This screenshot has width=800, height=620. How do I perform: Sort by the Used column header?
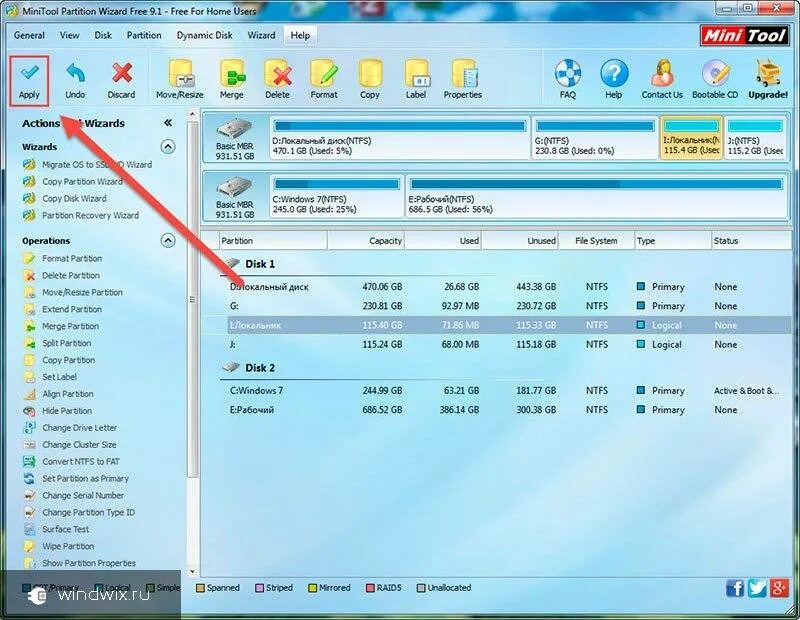[x=443, y=241]
